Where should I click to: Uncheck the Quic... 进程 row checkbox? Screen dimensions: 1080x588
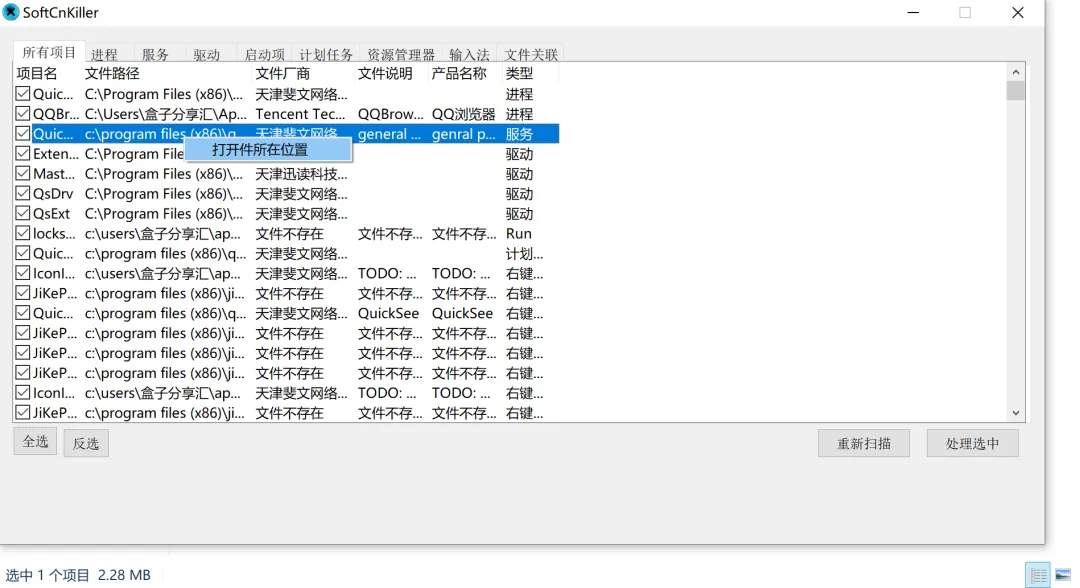coord(23,94)
